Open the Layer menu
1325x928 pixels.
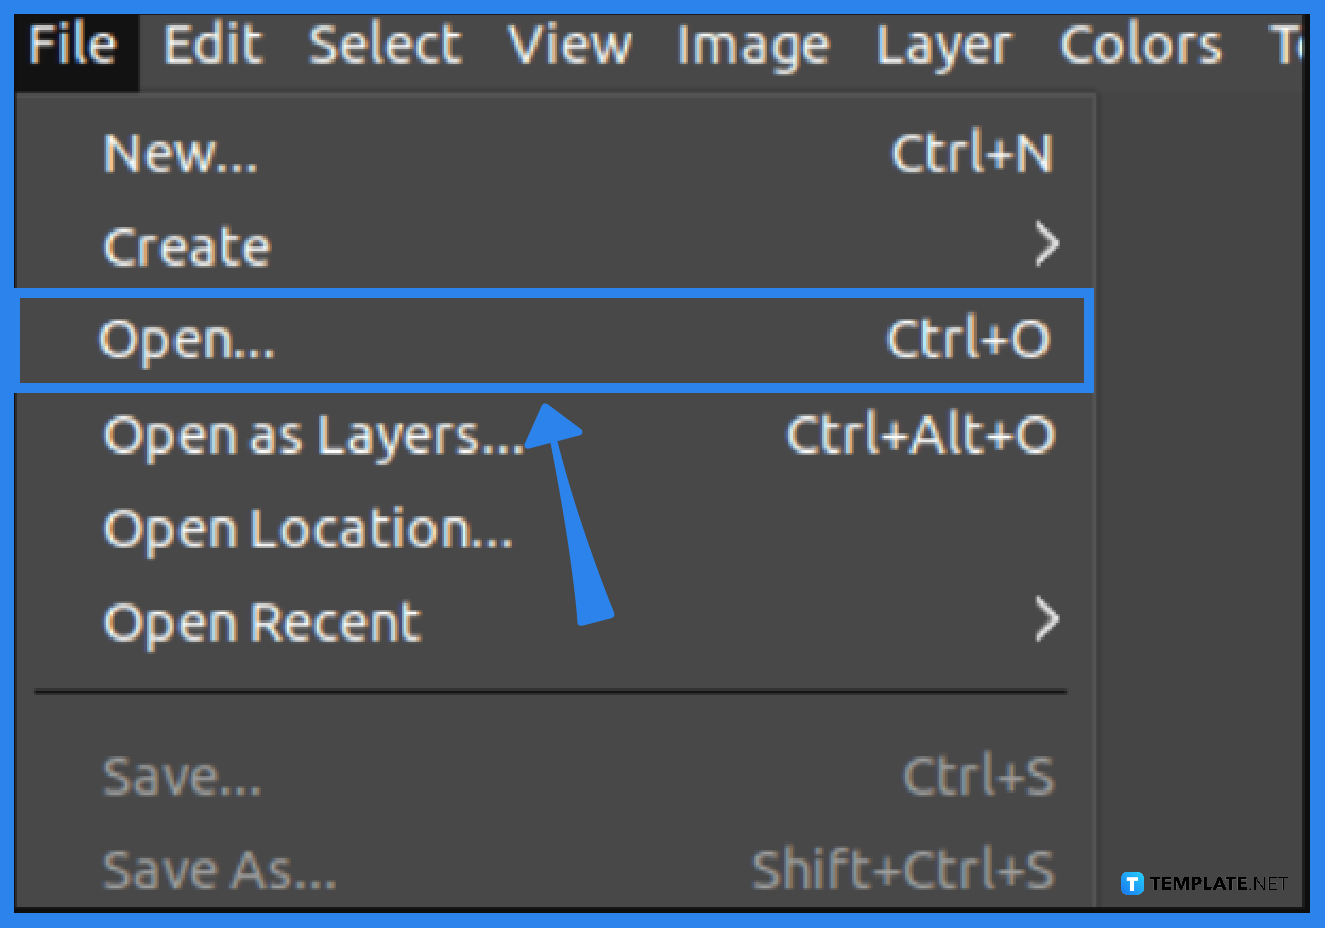pos(942,45)
